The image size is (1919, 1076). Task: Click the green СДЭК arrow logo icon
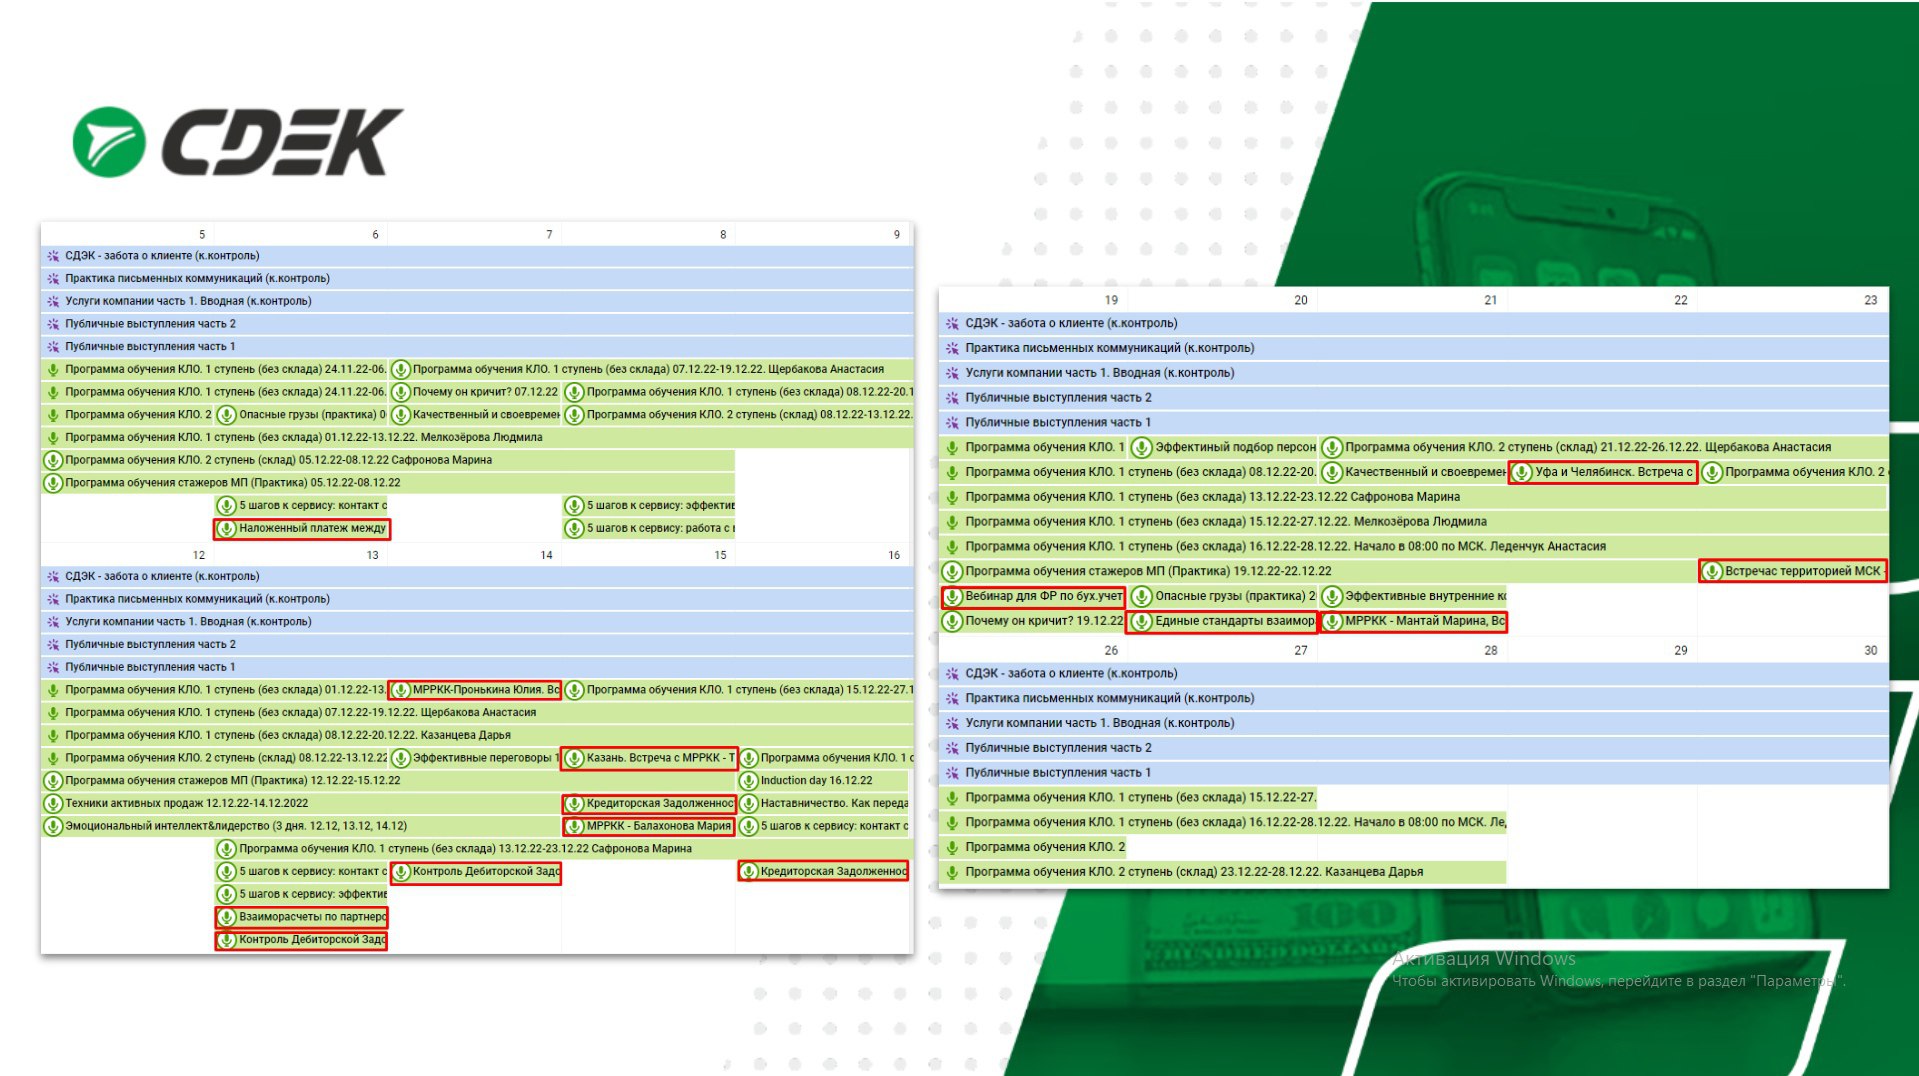109,142
